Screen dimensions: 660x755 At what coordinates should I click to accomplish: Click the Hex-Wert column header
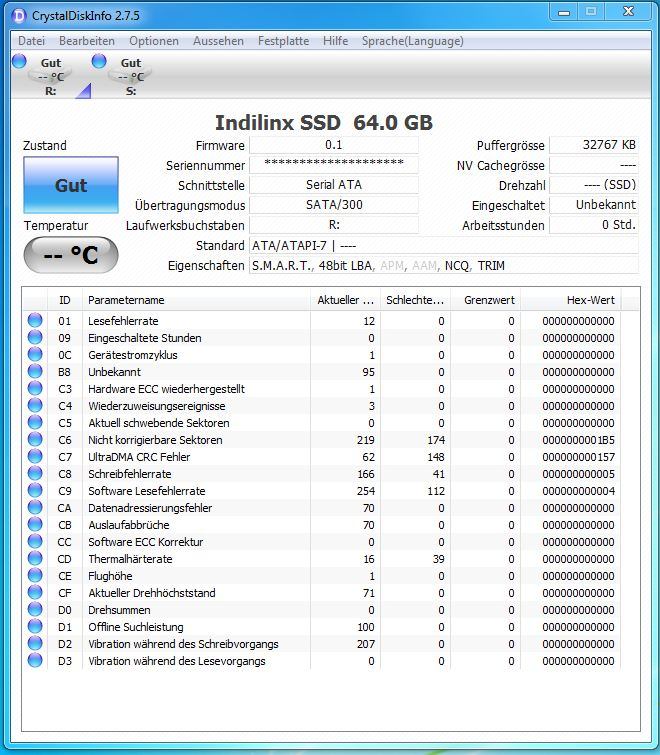[x=571, y=300]
